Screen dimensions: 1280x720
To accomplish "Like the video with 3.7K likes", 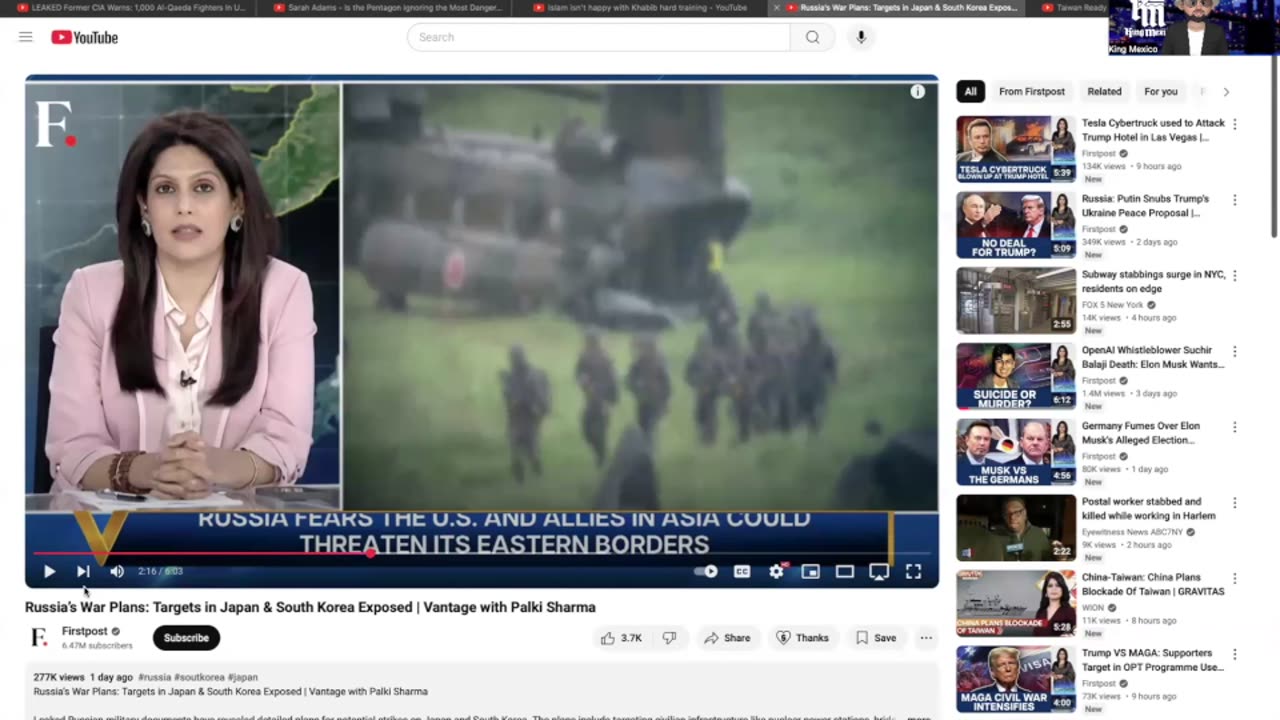I will pos(620,638).
